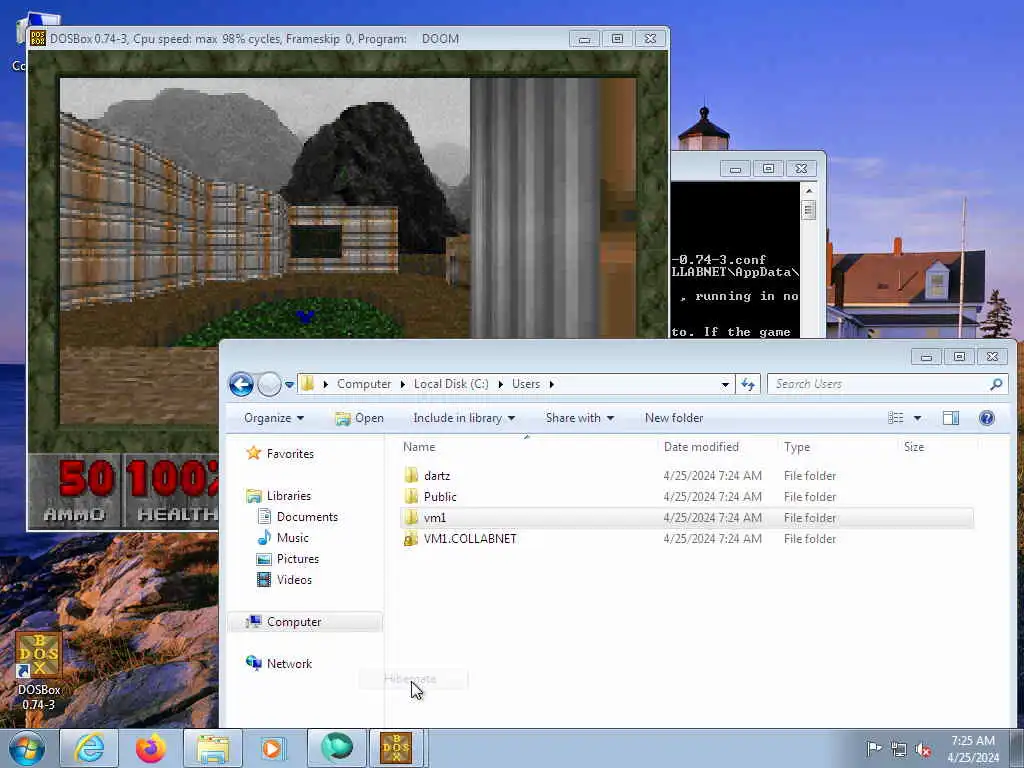The height and width of the screenshot is (768, 1024).
Task: Sort files by Date modified column
Action: 701,447
